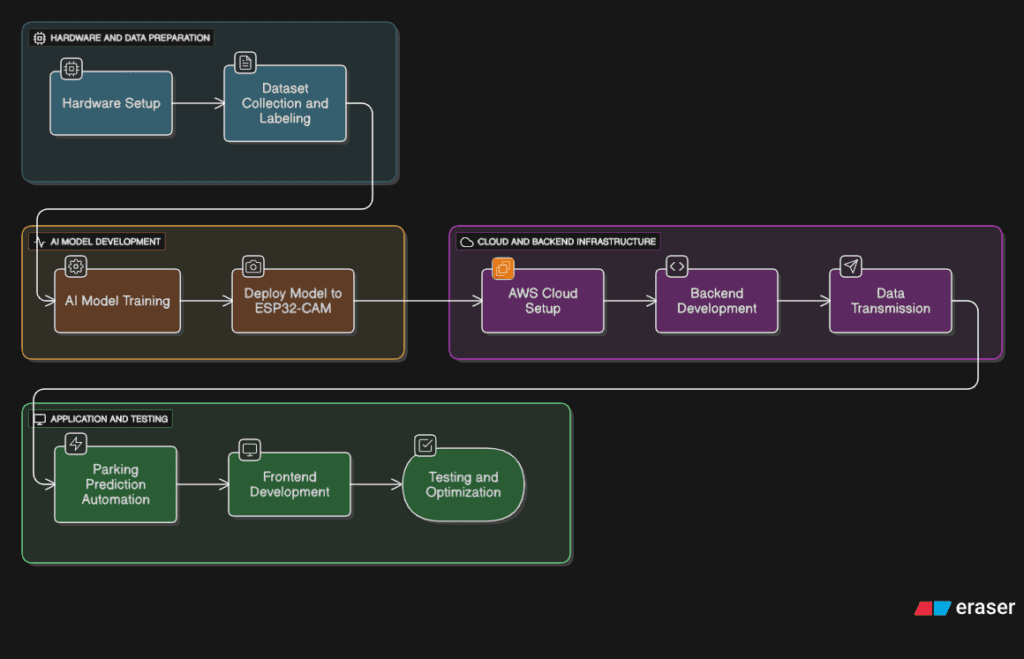Click the checkmark icon on Testing and Optimization

425,445
